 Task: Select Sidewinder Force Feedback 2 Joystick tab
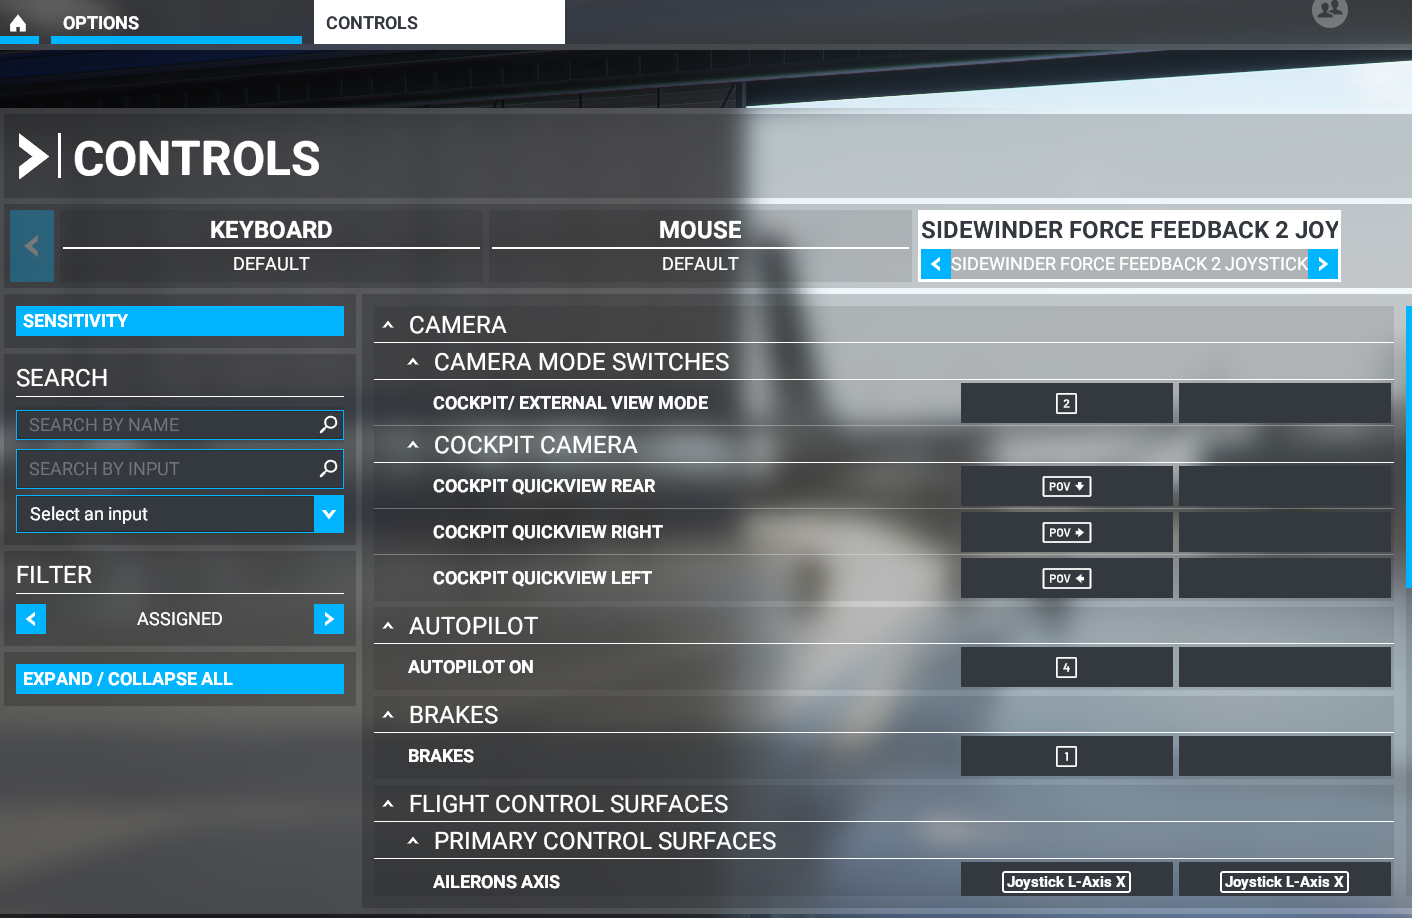(1129, 230)
